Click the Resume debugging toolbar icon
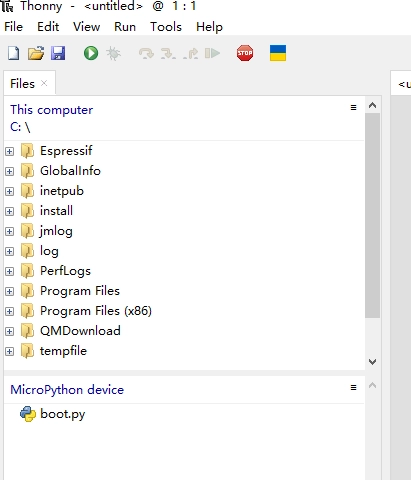411x480 pixels. [212, 53]
